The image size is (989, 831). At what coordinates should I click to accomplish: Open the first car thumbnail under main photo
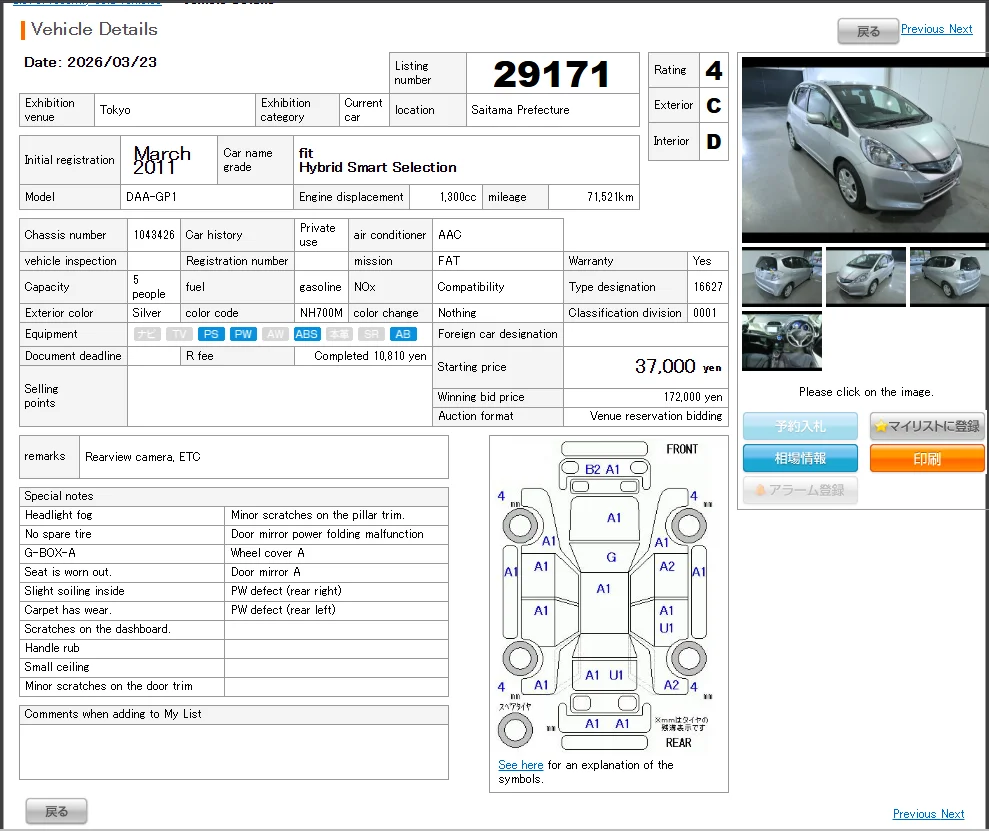point(781,277)
